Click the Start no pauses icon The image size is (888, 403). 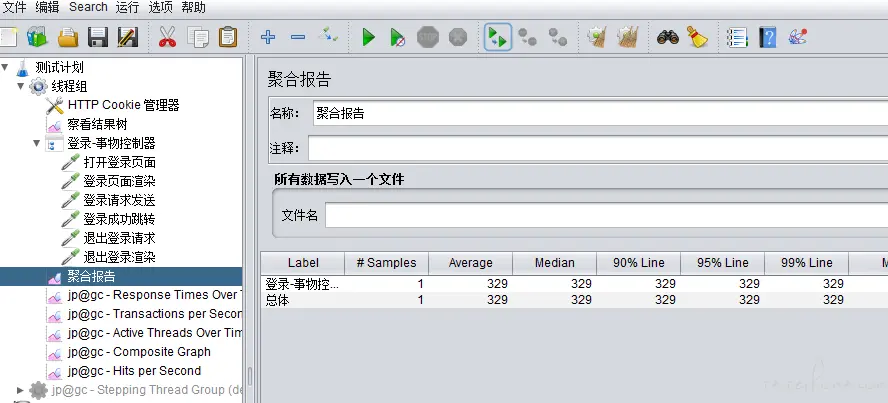(398, 38)
